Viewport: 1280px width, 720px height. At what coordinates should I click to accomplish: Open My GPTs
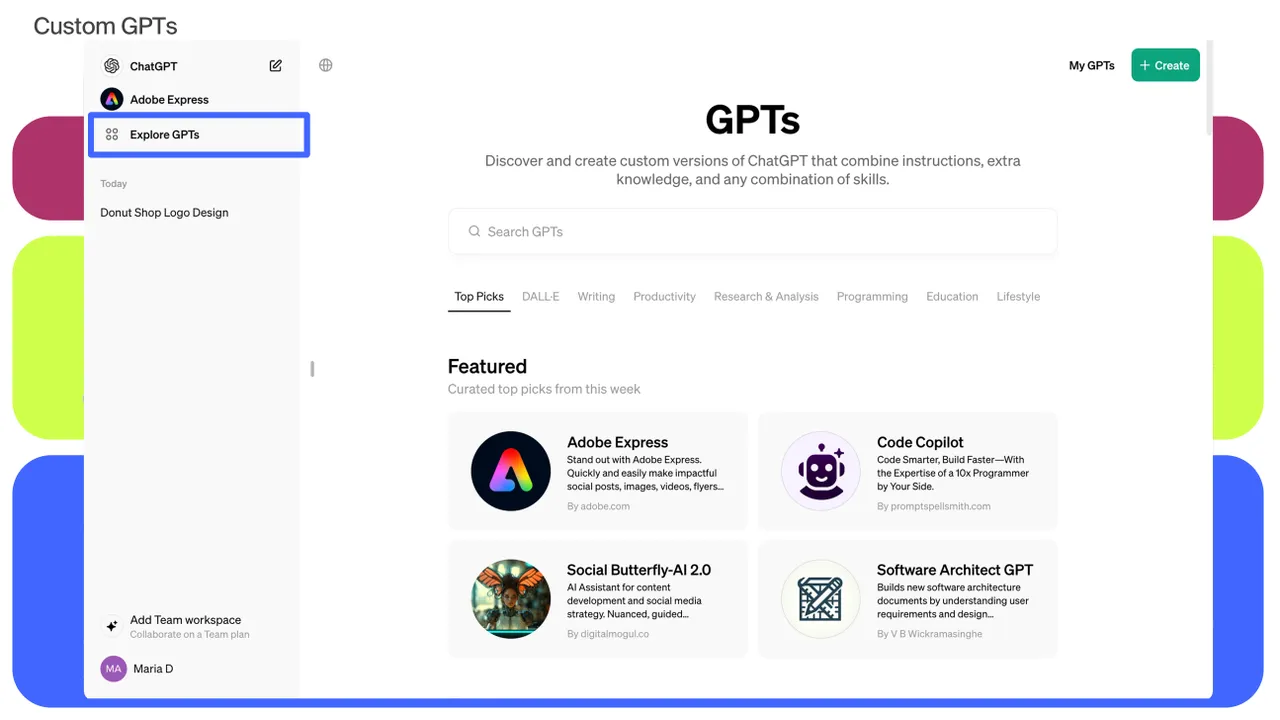(1092, 66)
